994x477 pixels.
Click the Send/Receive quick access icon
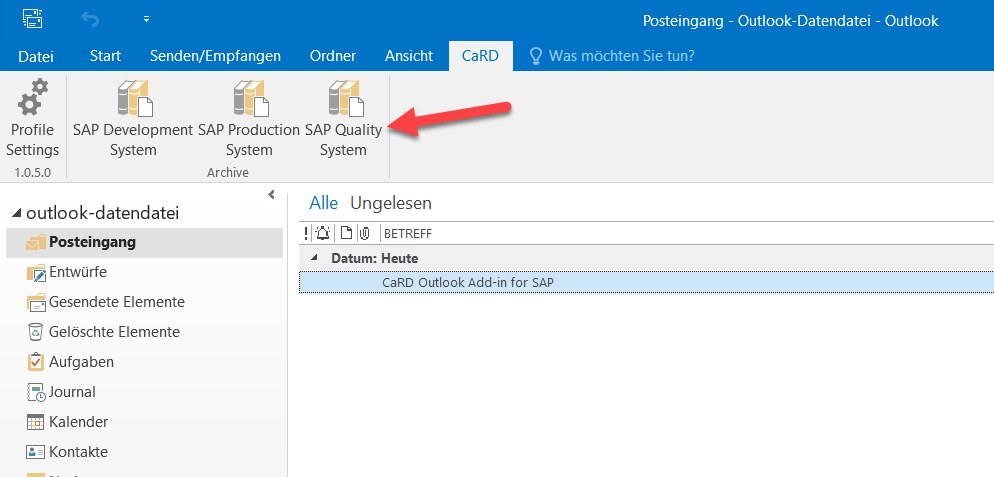pos(32,20)
